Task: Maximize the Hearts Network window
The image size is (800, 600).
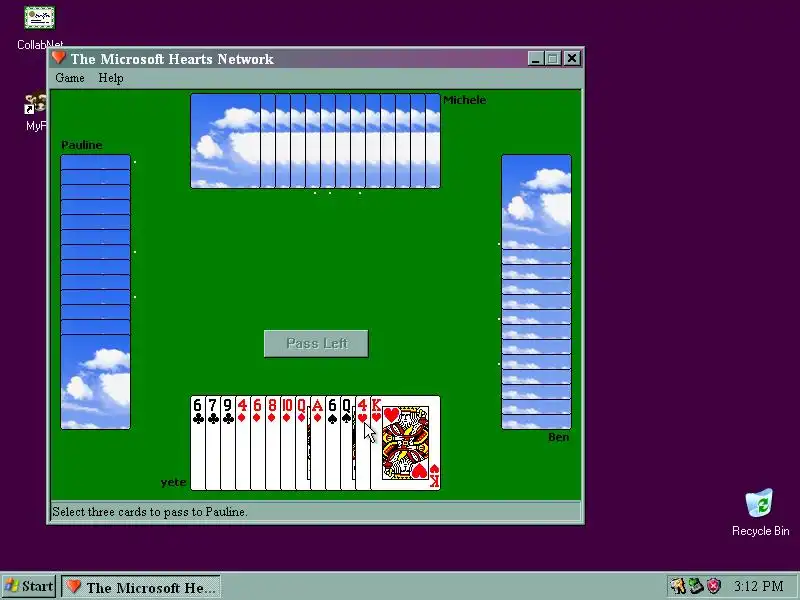Action: point(553,59)
